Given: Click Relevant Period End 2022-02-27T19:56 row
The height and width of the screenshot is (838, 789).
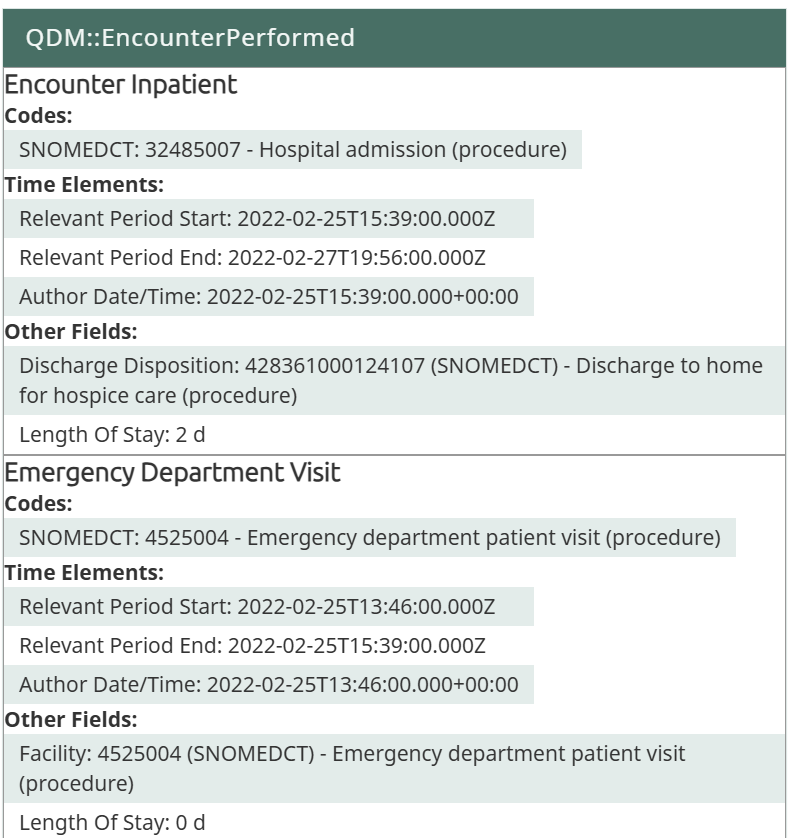Looking at the screenshot, I should (252, 257).
